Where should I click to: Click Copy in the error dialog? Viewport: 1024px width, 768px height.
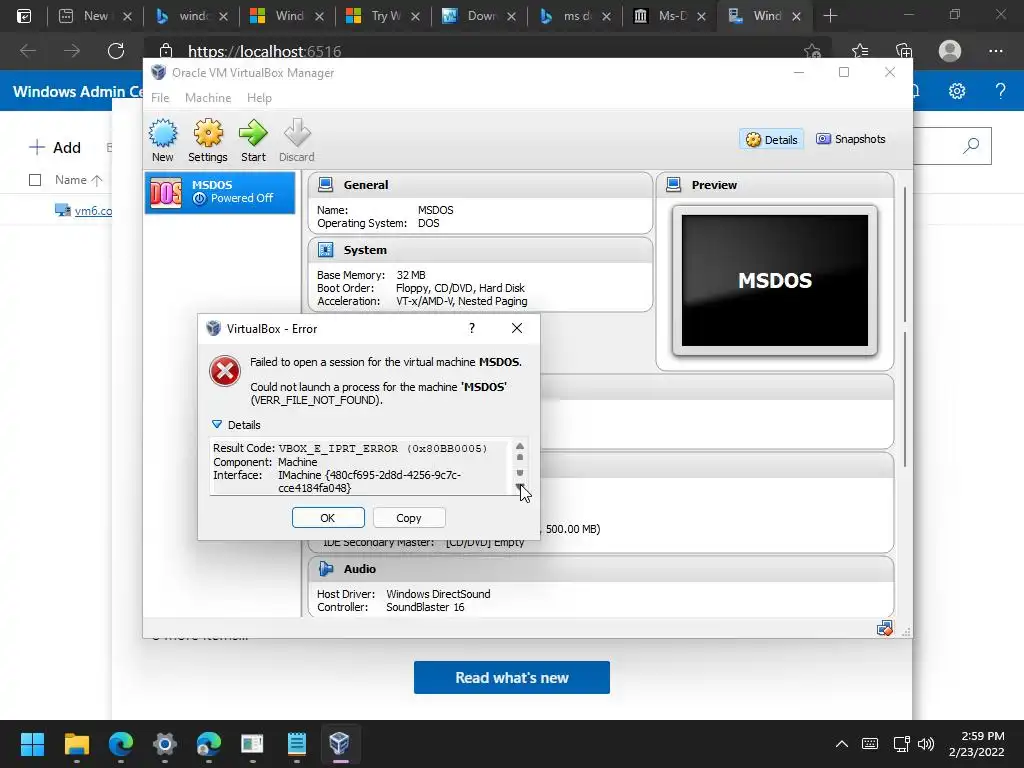409,518
